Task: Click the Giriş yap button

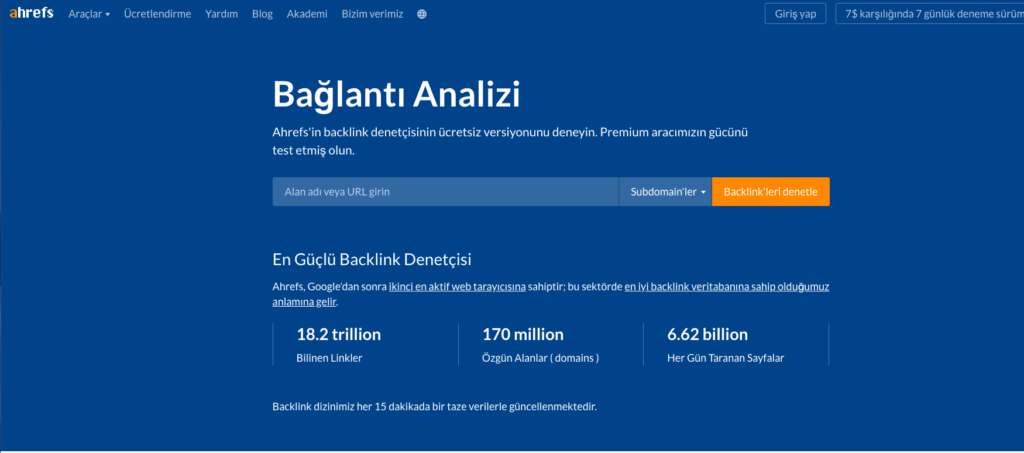Action: 795,14
